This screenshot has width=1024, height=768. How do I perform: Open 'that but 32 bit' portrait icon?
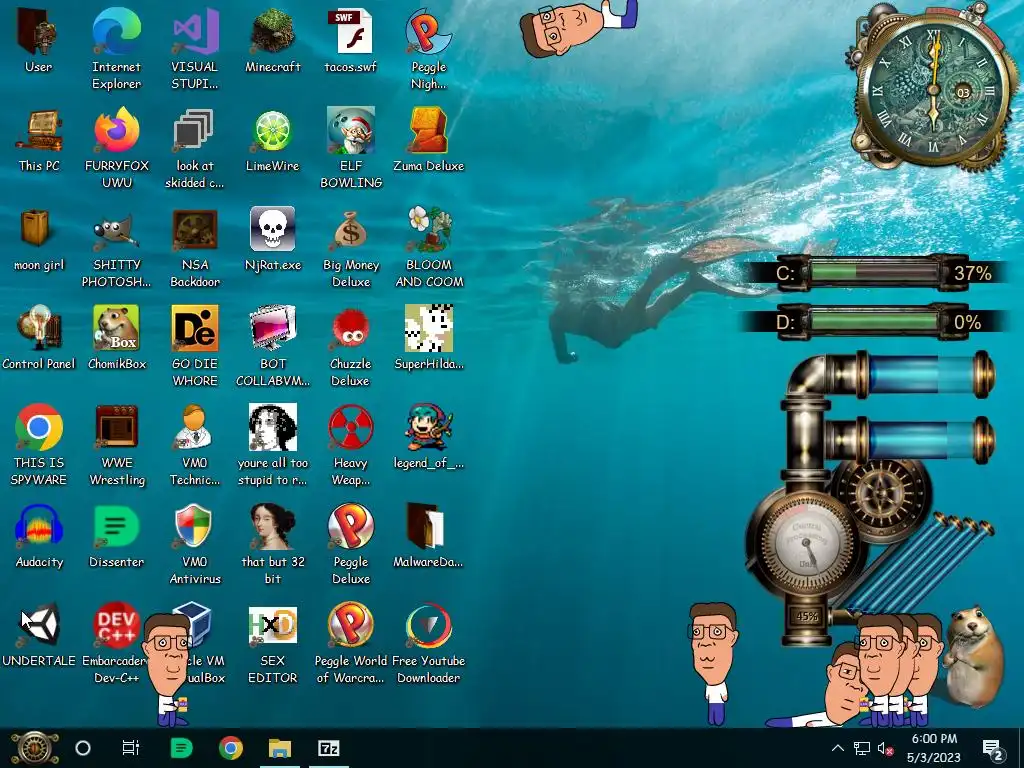pyautogui.click(x=272, y=545)
